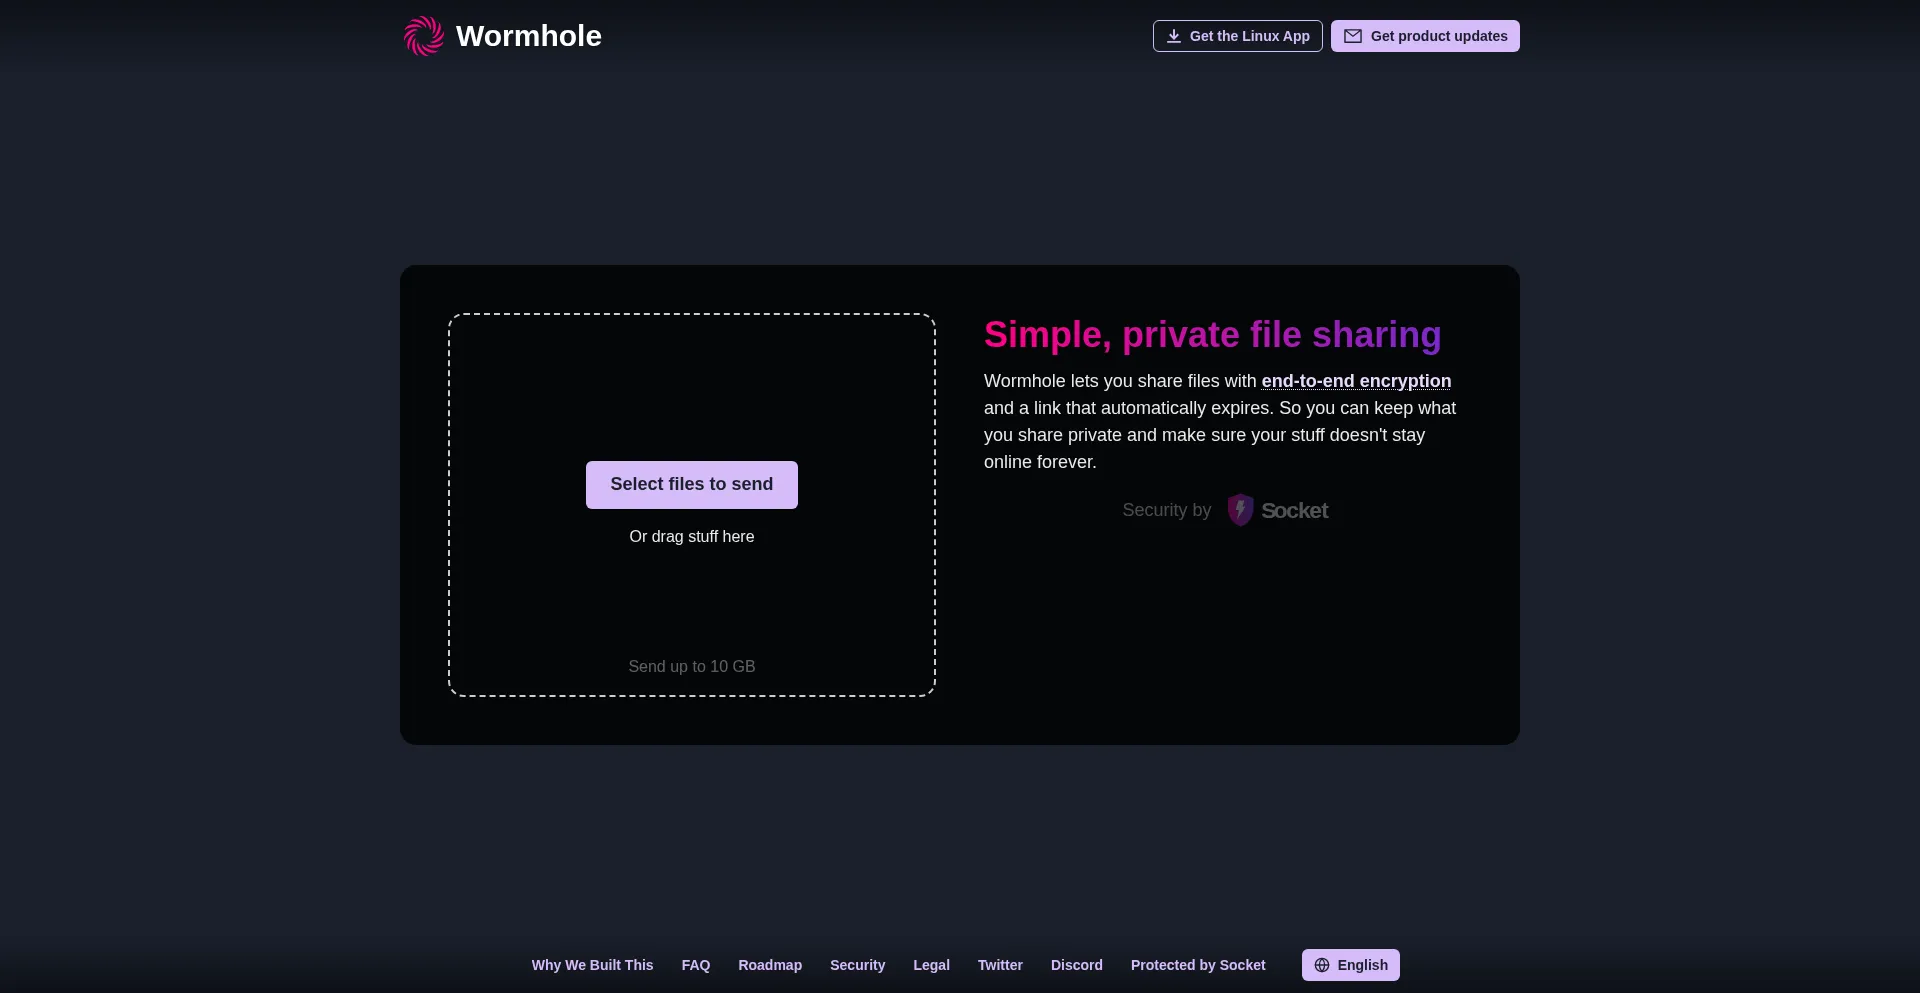Click the Wormhole swirl logo icon
The height and width of the screenshot is (993, 1920).
(424, 36)
